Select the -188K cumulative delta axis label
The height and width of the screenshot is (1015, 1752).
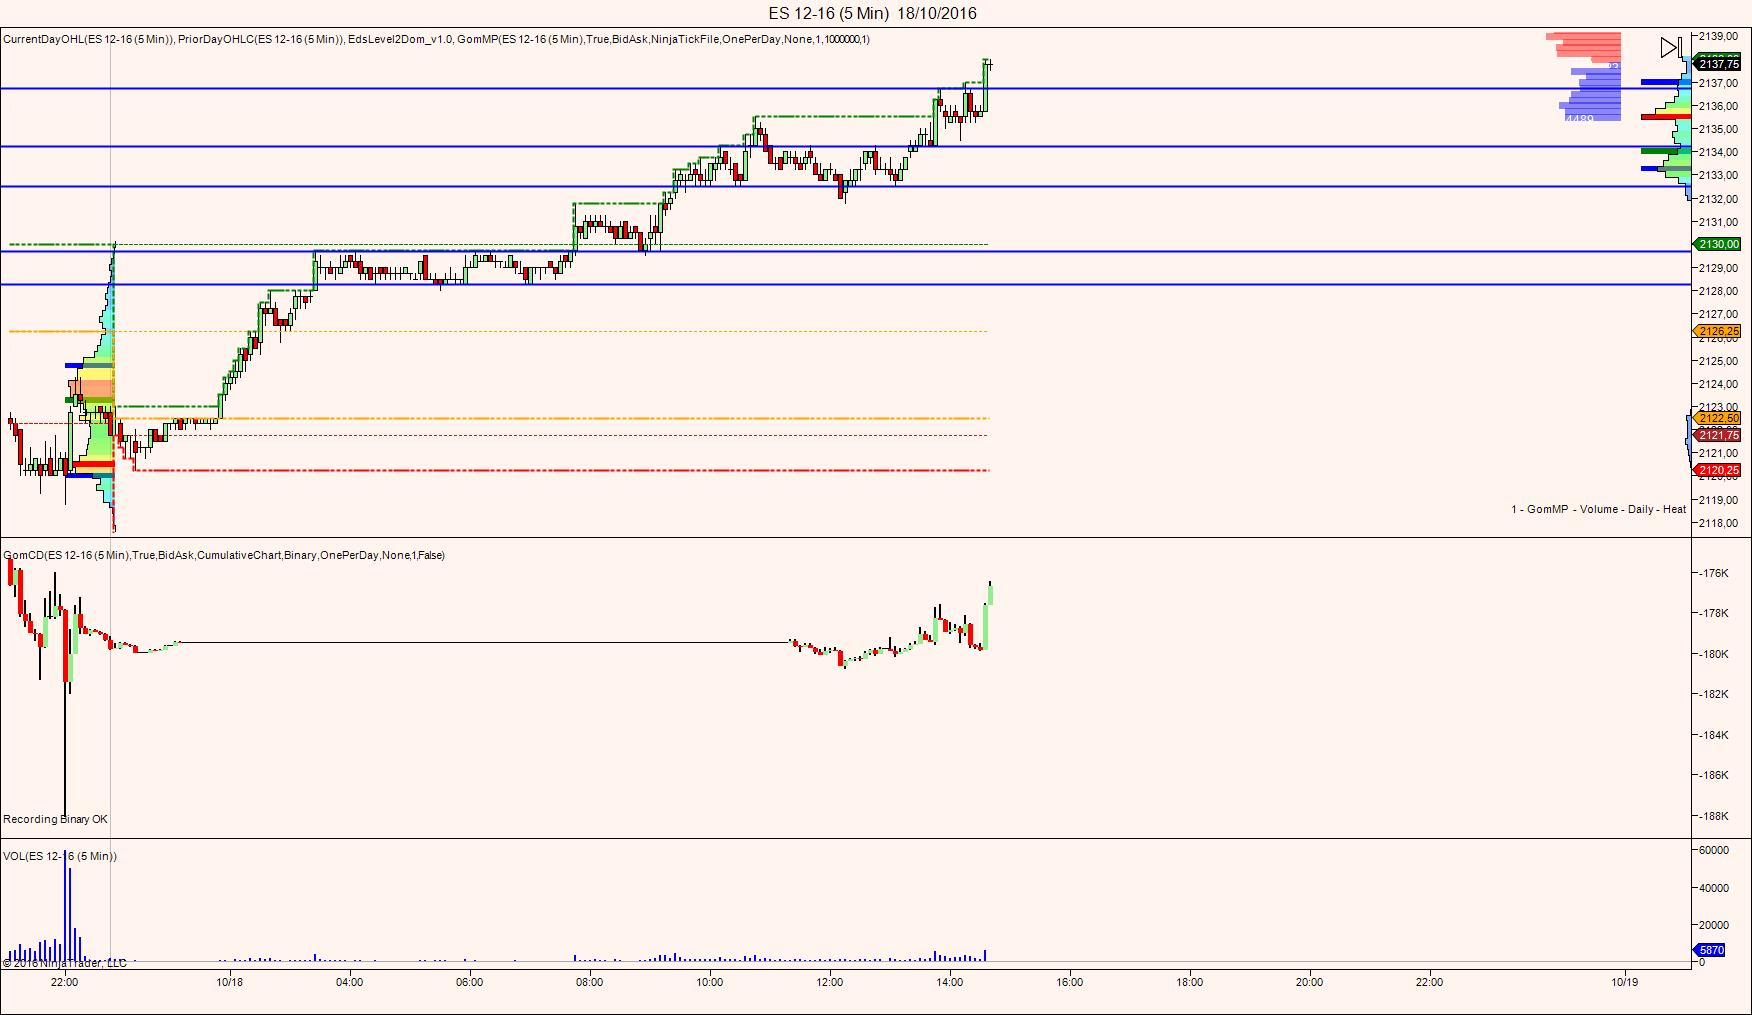(x=1714, y=816)
